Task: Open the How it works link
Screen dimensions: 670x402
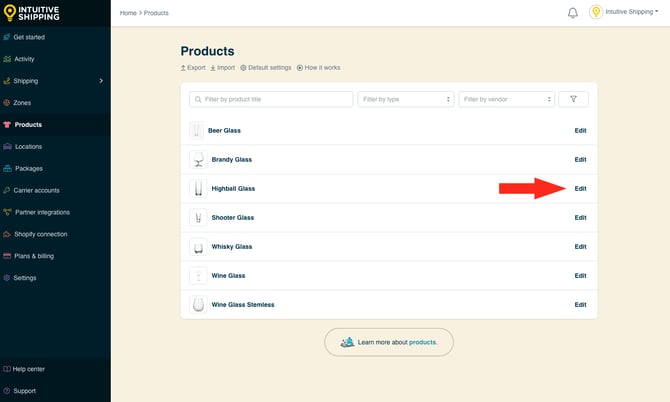Action: (x=318, y=68)
